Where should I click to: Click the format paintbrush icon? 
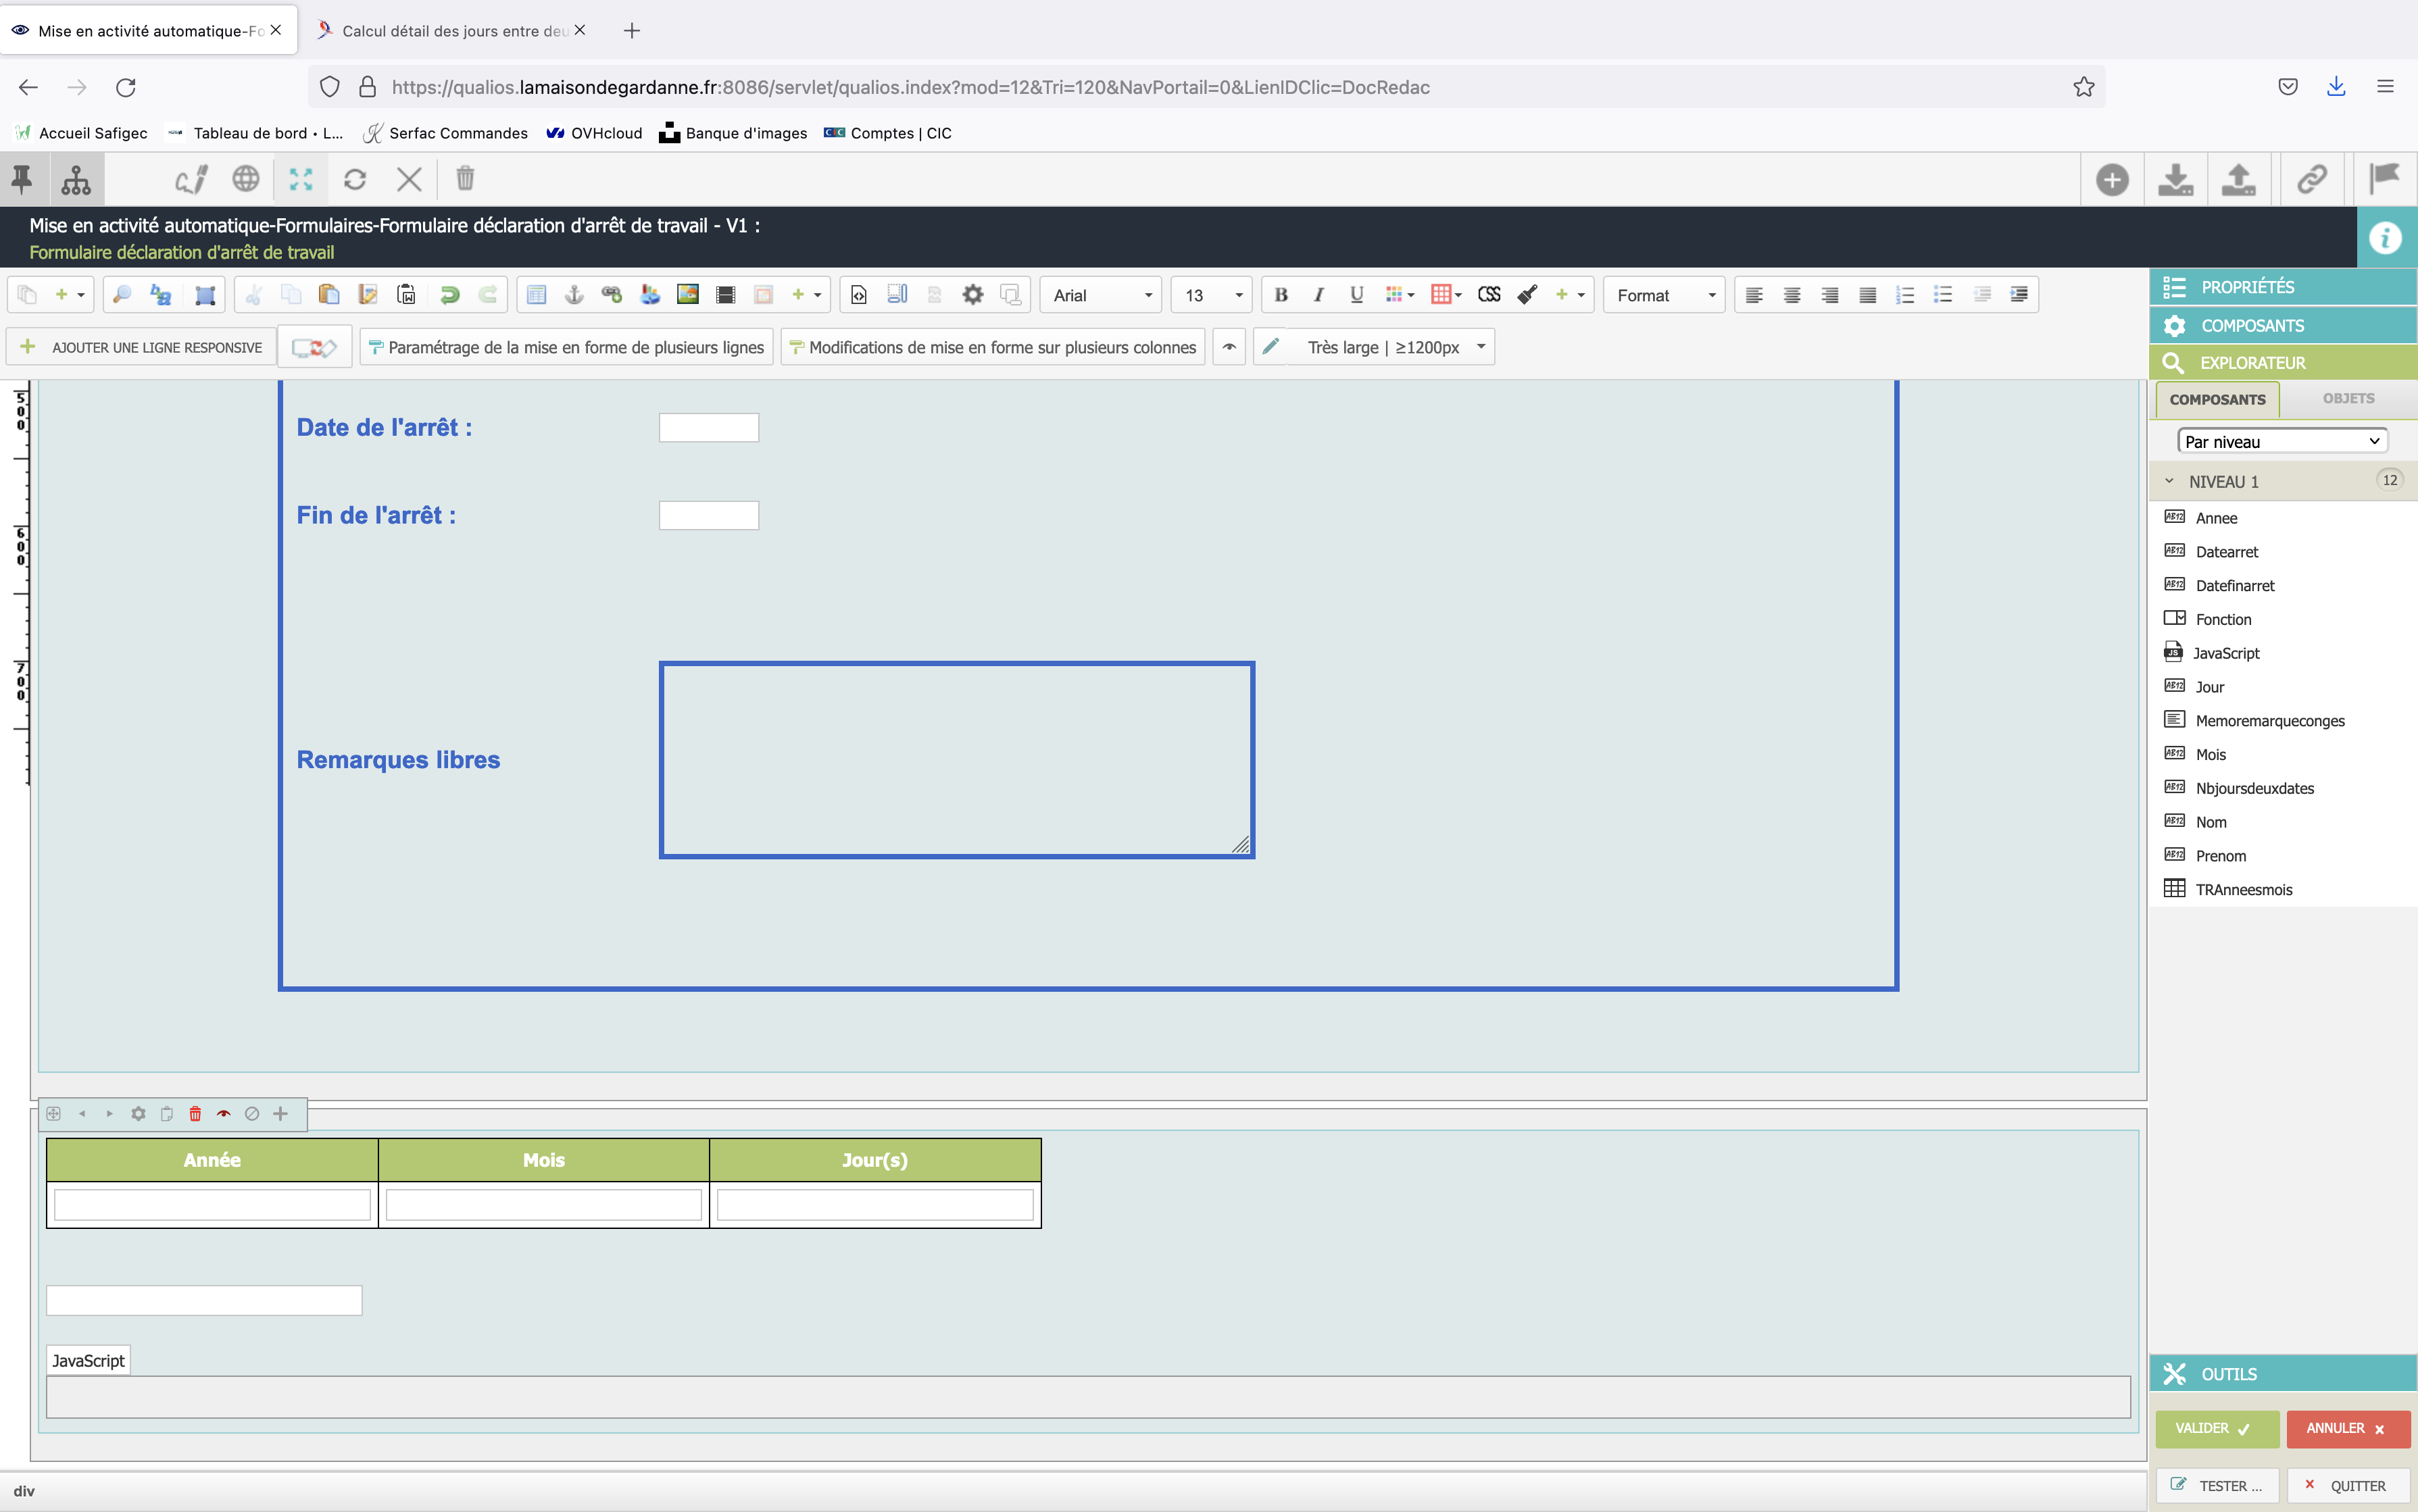tap(1527, 295)
